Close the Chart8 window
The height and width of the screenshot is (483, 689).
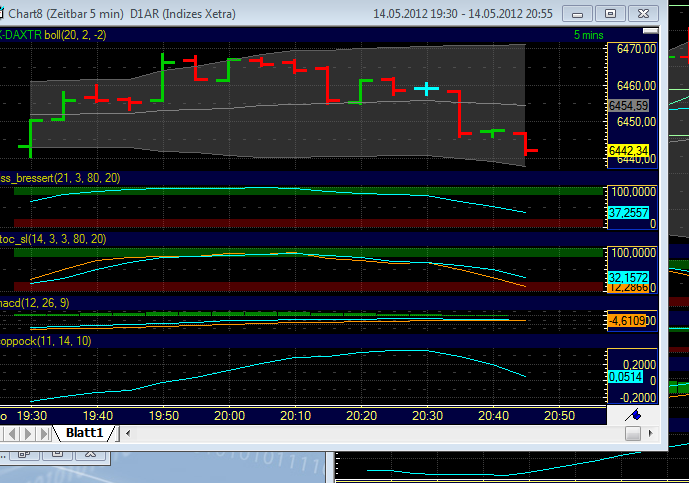pyautogui.click(x=643, y=14)
